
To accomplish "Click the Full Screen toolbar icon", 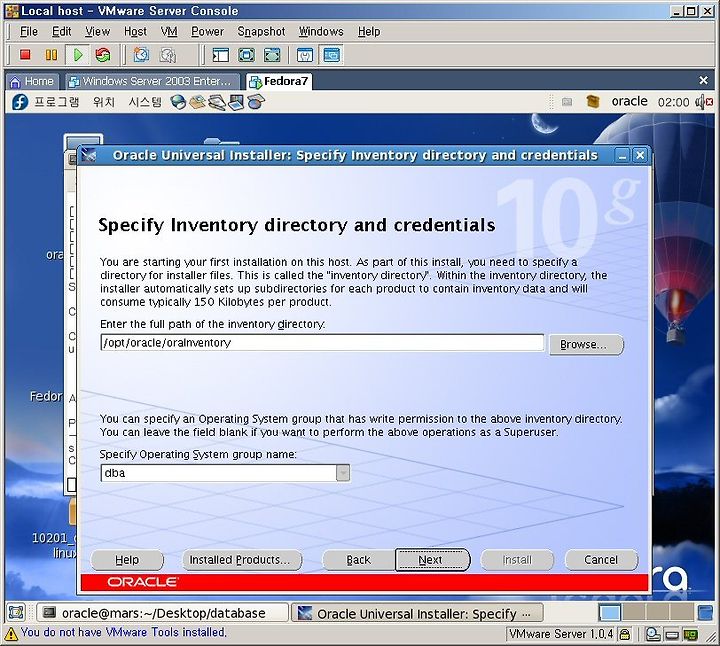I will point(247,55).
